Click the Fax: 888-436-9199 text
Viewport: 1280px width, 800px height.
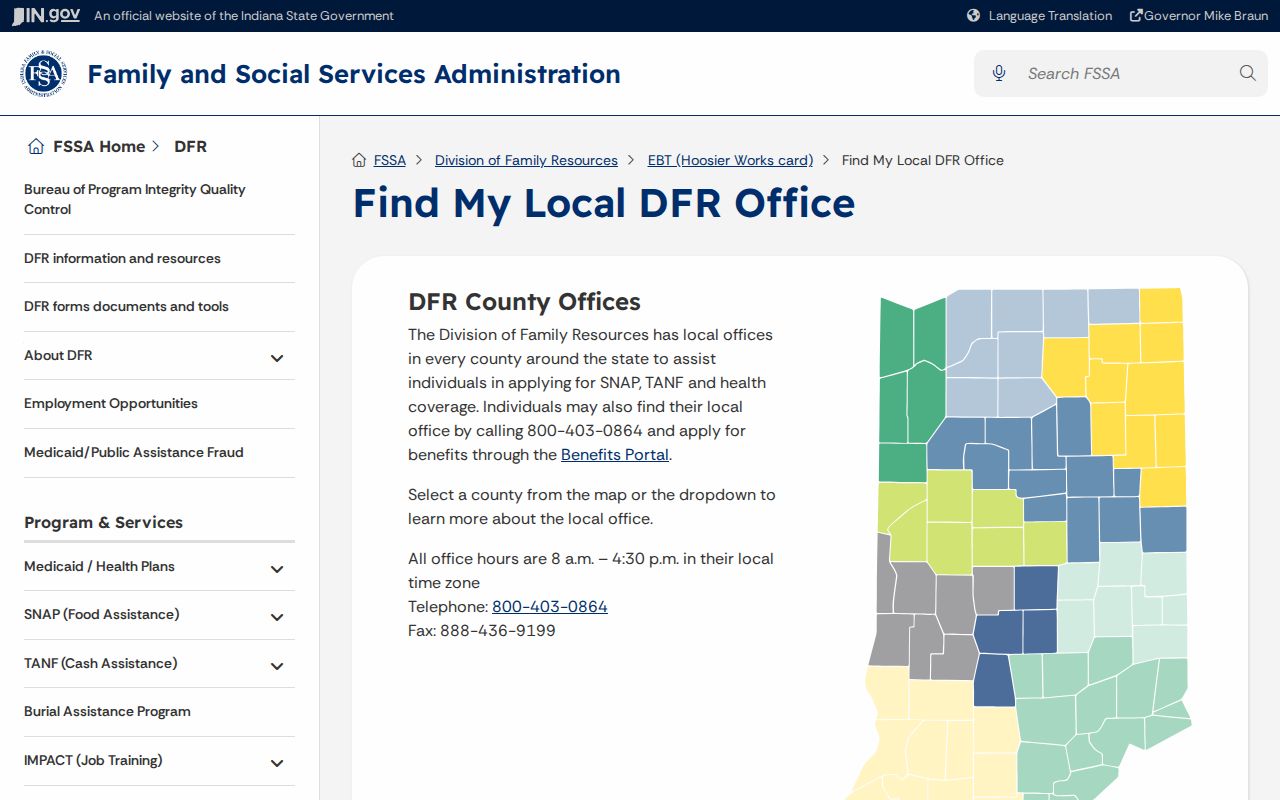[x=482, y=631]
